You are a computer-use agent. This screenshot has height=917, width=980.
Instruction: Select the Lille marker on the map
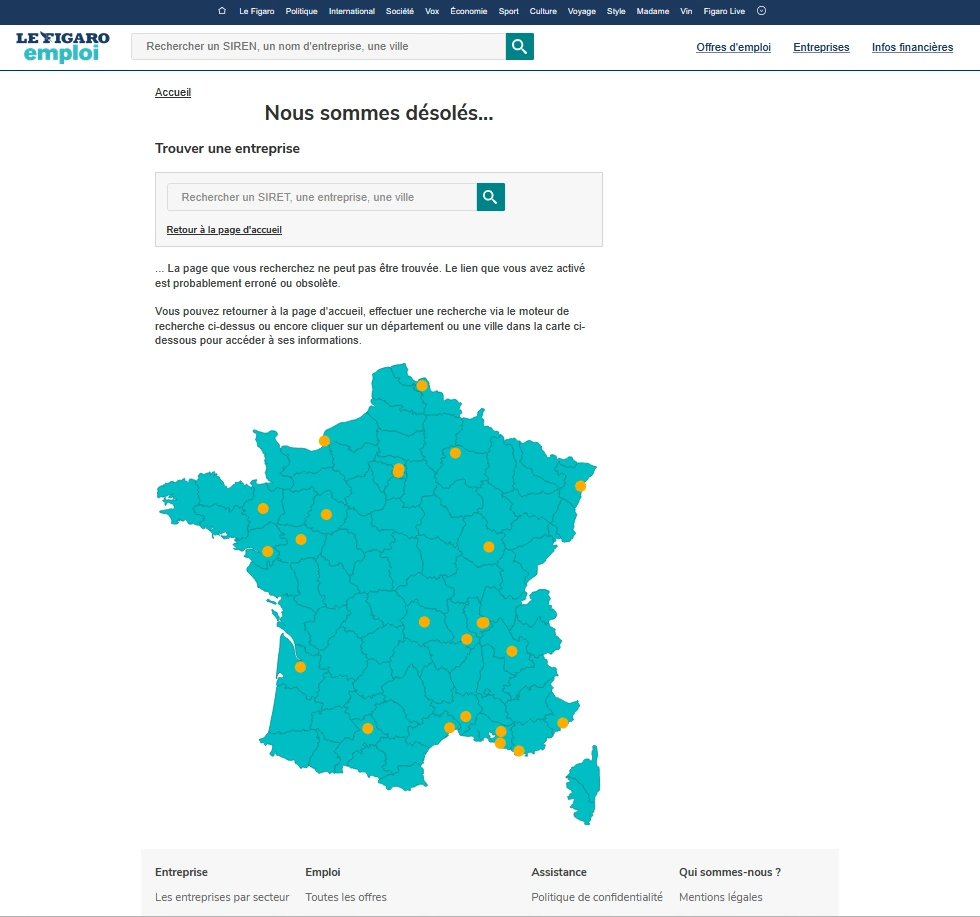[x=422, y=385]
